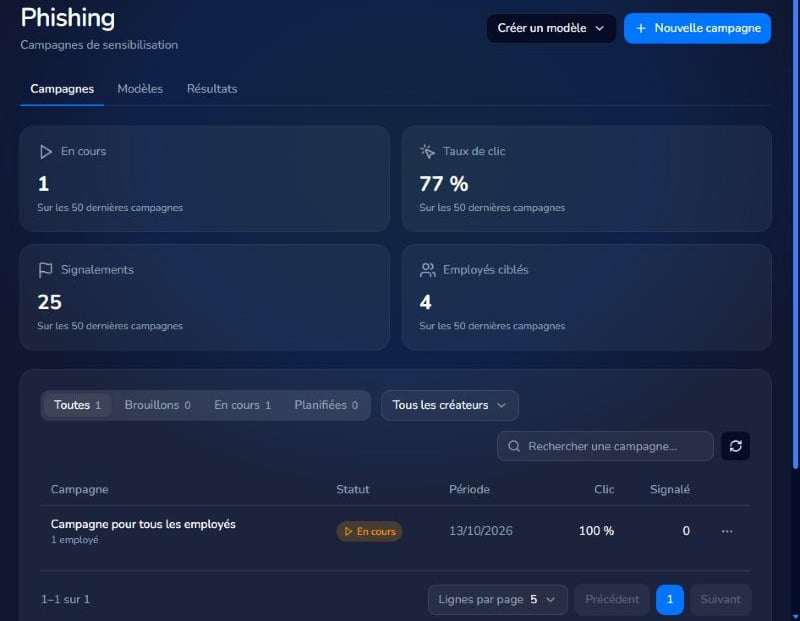Expand the Tous les créateurs filter

coord(449,405)
